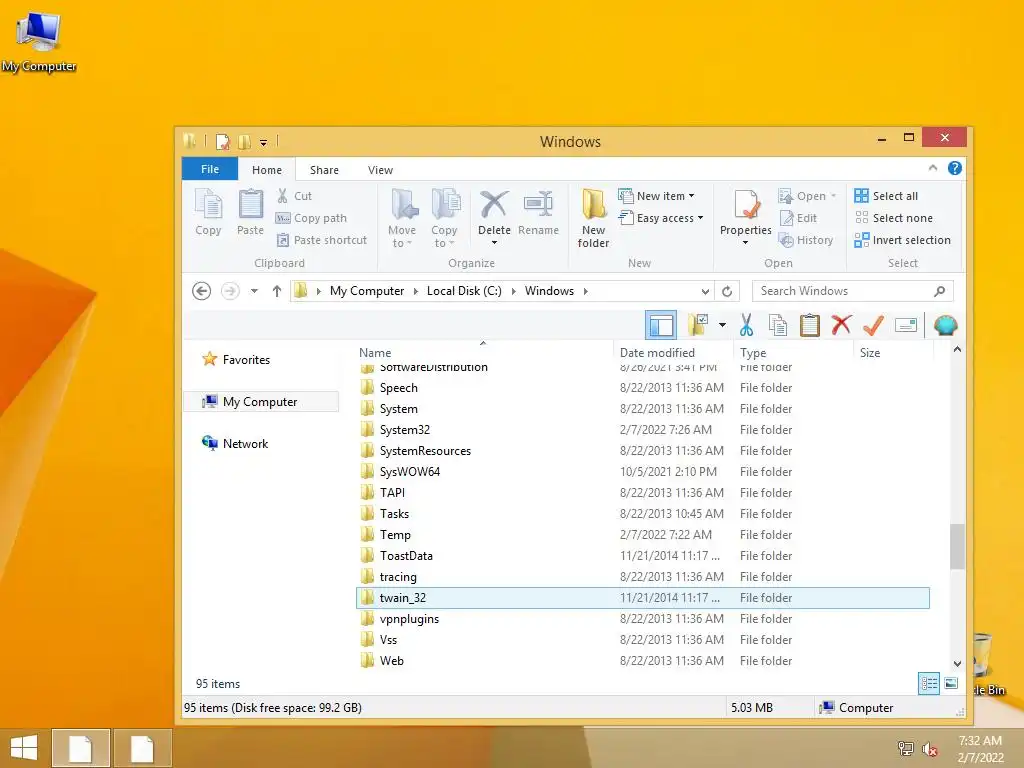This screenshot has width=1024, height=768.
Task: Toggle the navigation pane toolbar button
Action: (x=661, y=325)
